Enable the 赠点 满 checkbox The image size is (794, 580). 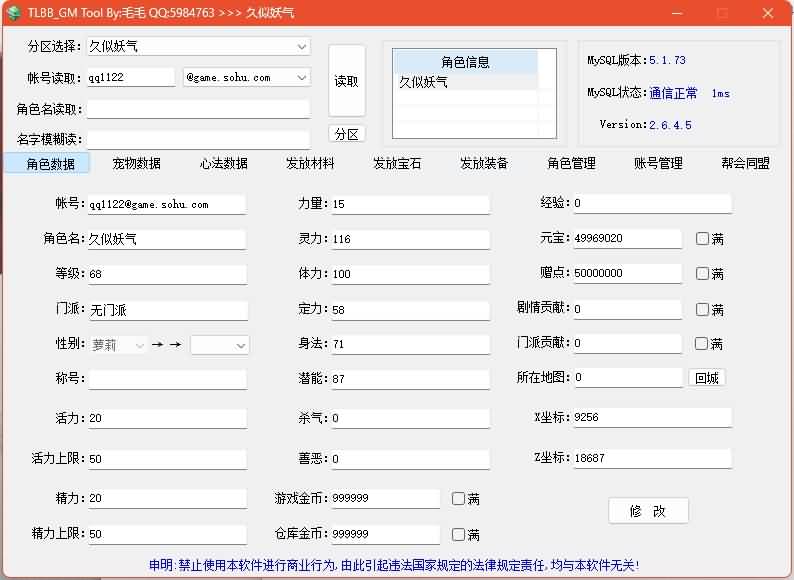tap(702, 274)
